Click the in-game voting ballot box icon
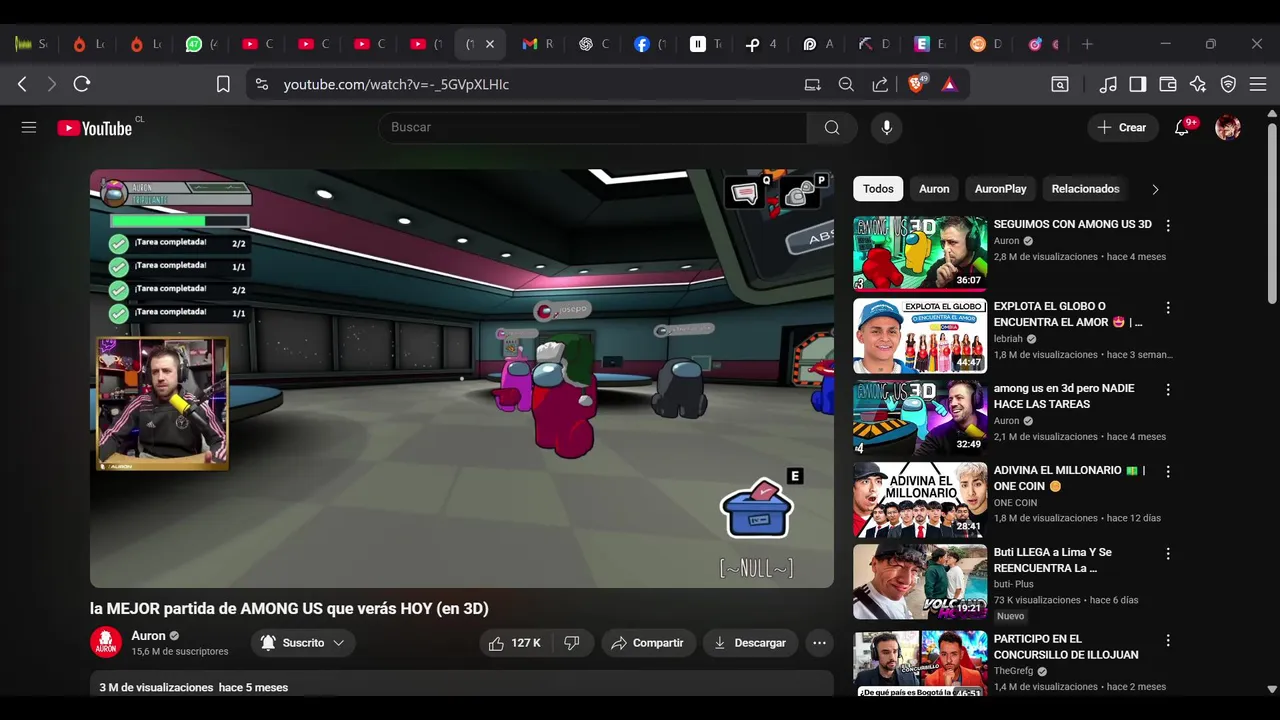The width and height of the screenshot is (1280, 720). coord(757,508)
